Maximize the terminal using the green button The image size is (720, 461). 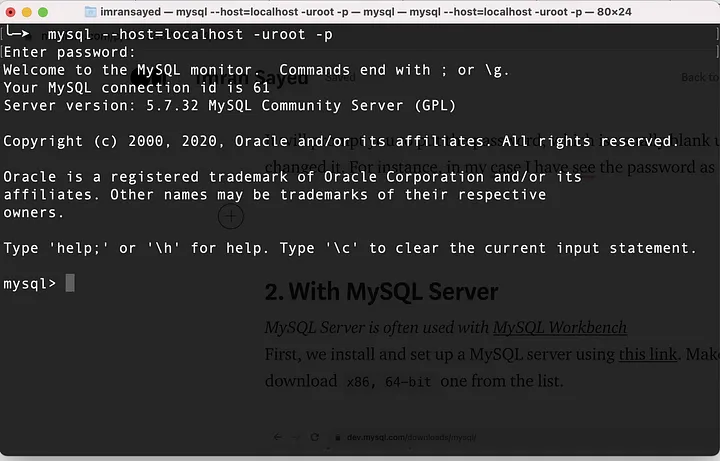tap(43, 12)
